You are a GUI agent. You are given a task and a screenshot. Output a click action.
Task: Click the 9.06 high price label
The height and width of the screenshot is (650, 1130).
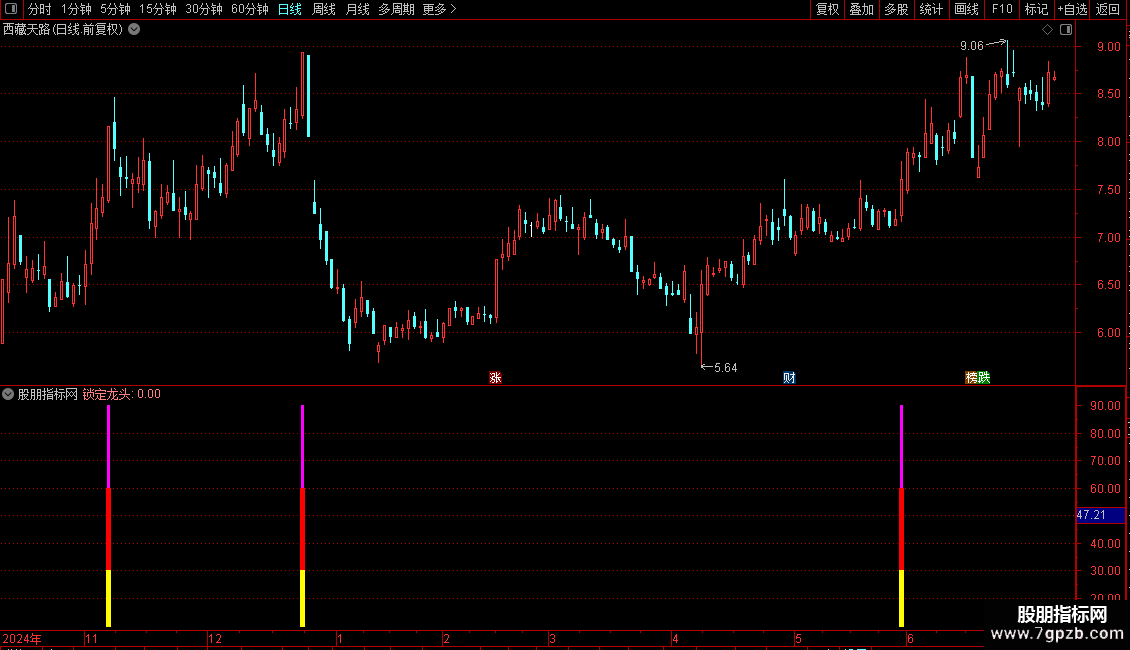coord(971,45)
